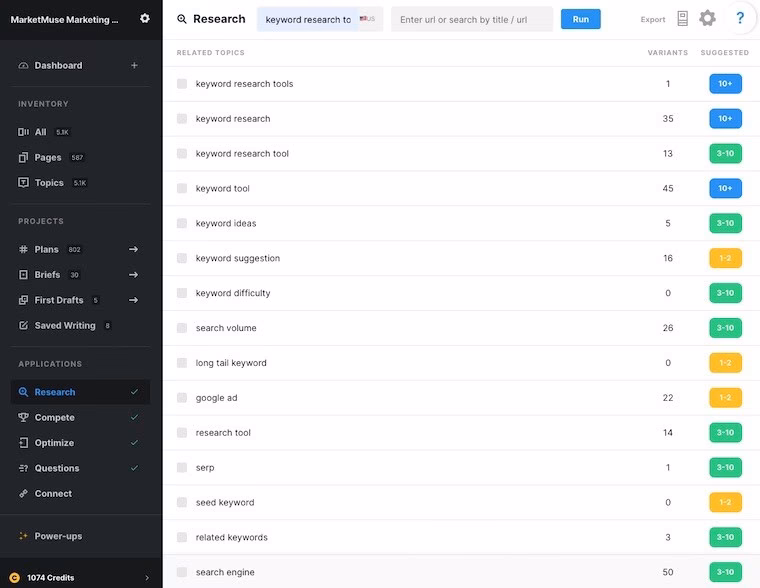Select the keyword difficulty checkbox
Viewport: 760px width, 588px height.
click(x=182, y=293)
